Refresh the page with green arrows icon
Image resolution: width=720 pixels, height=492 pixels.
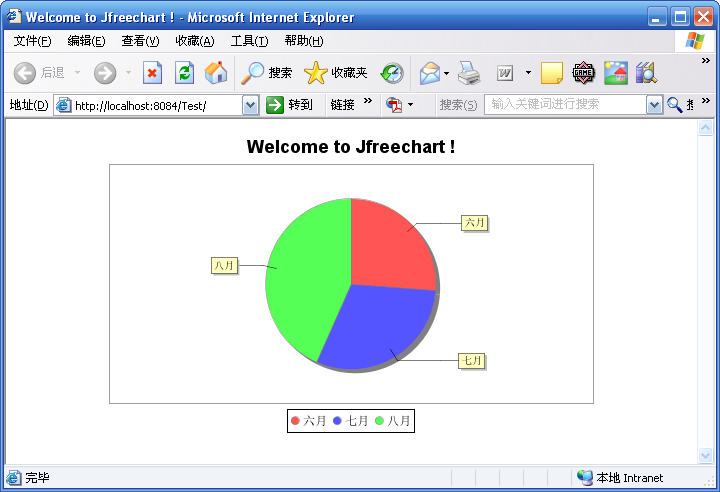point(185,73)
